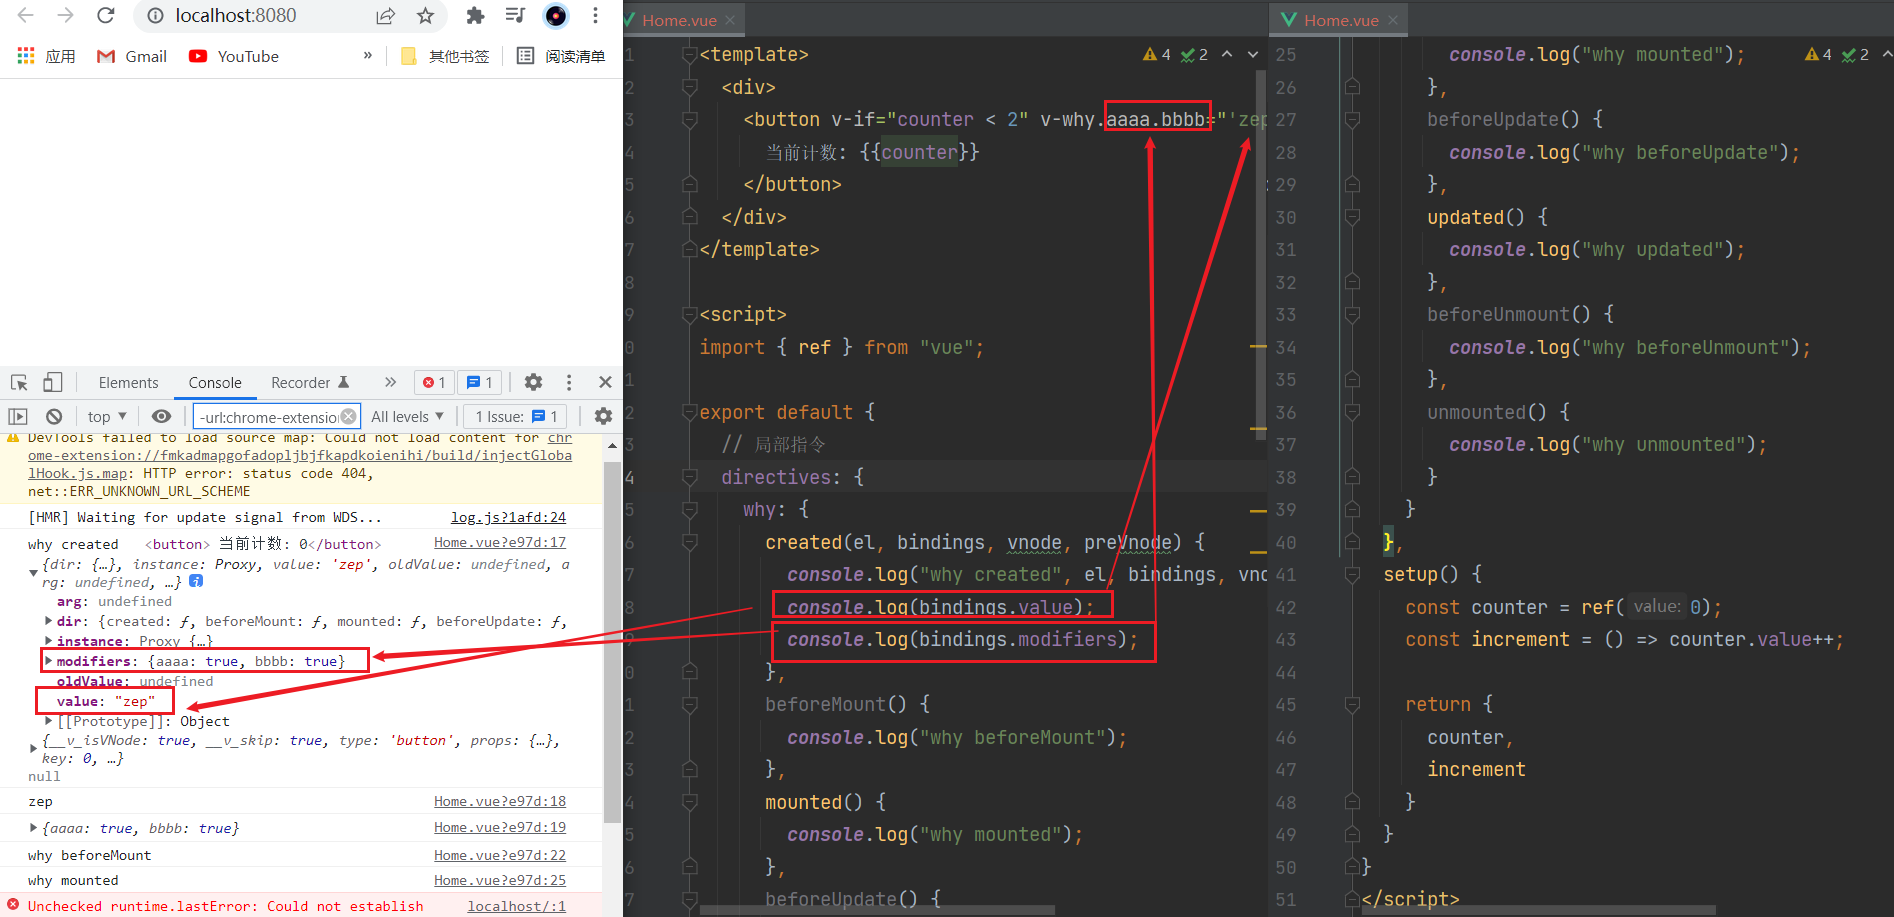Fold the <template> tag in editor gutter
The height and width of the screenshot is (917, 1894).
(x=689, y=55)
